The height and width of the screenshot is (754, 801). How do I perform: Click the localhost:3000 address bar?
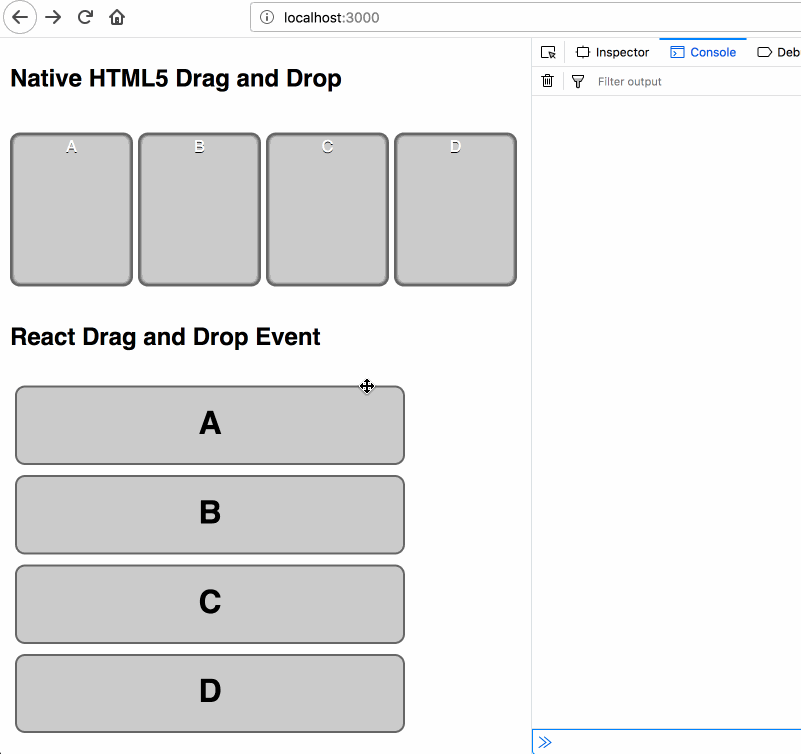pos(520,17)
